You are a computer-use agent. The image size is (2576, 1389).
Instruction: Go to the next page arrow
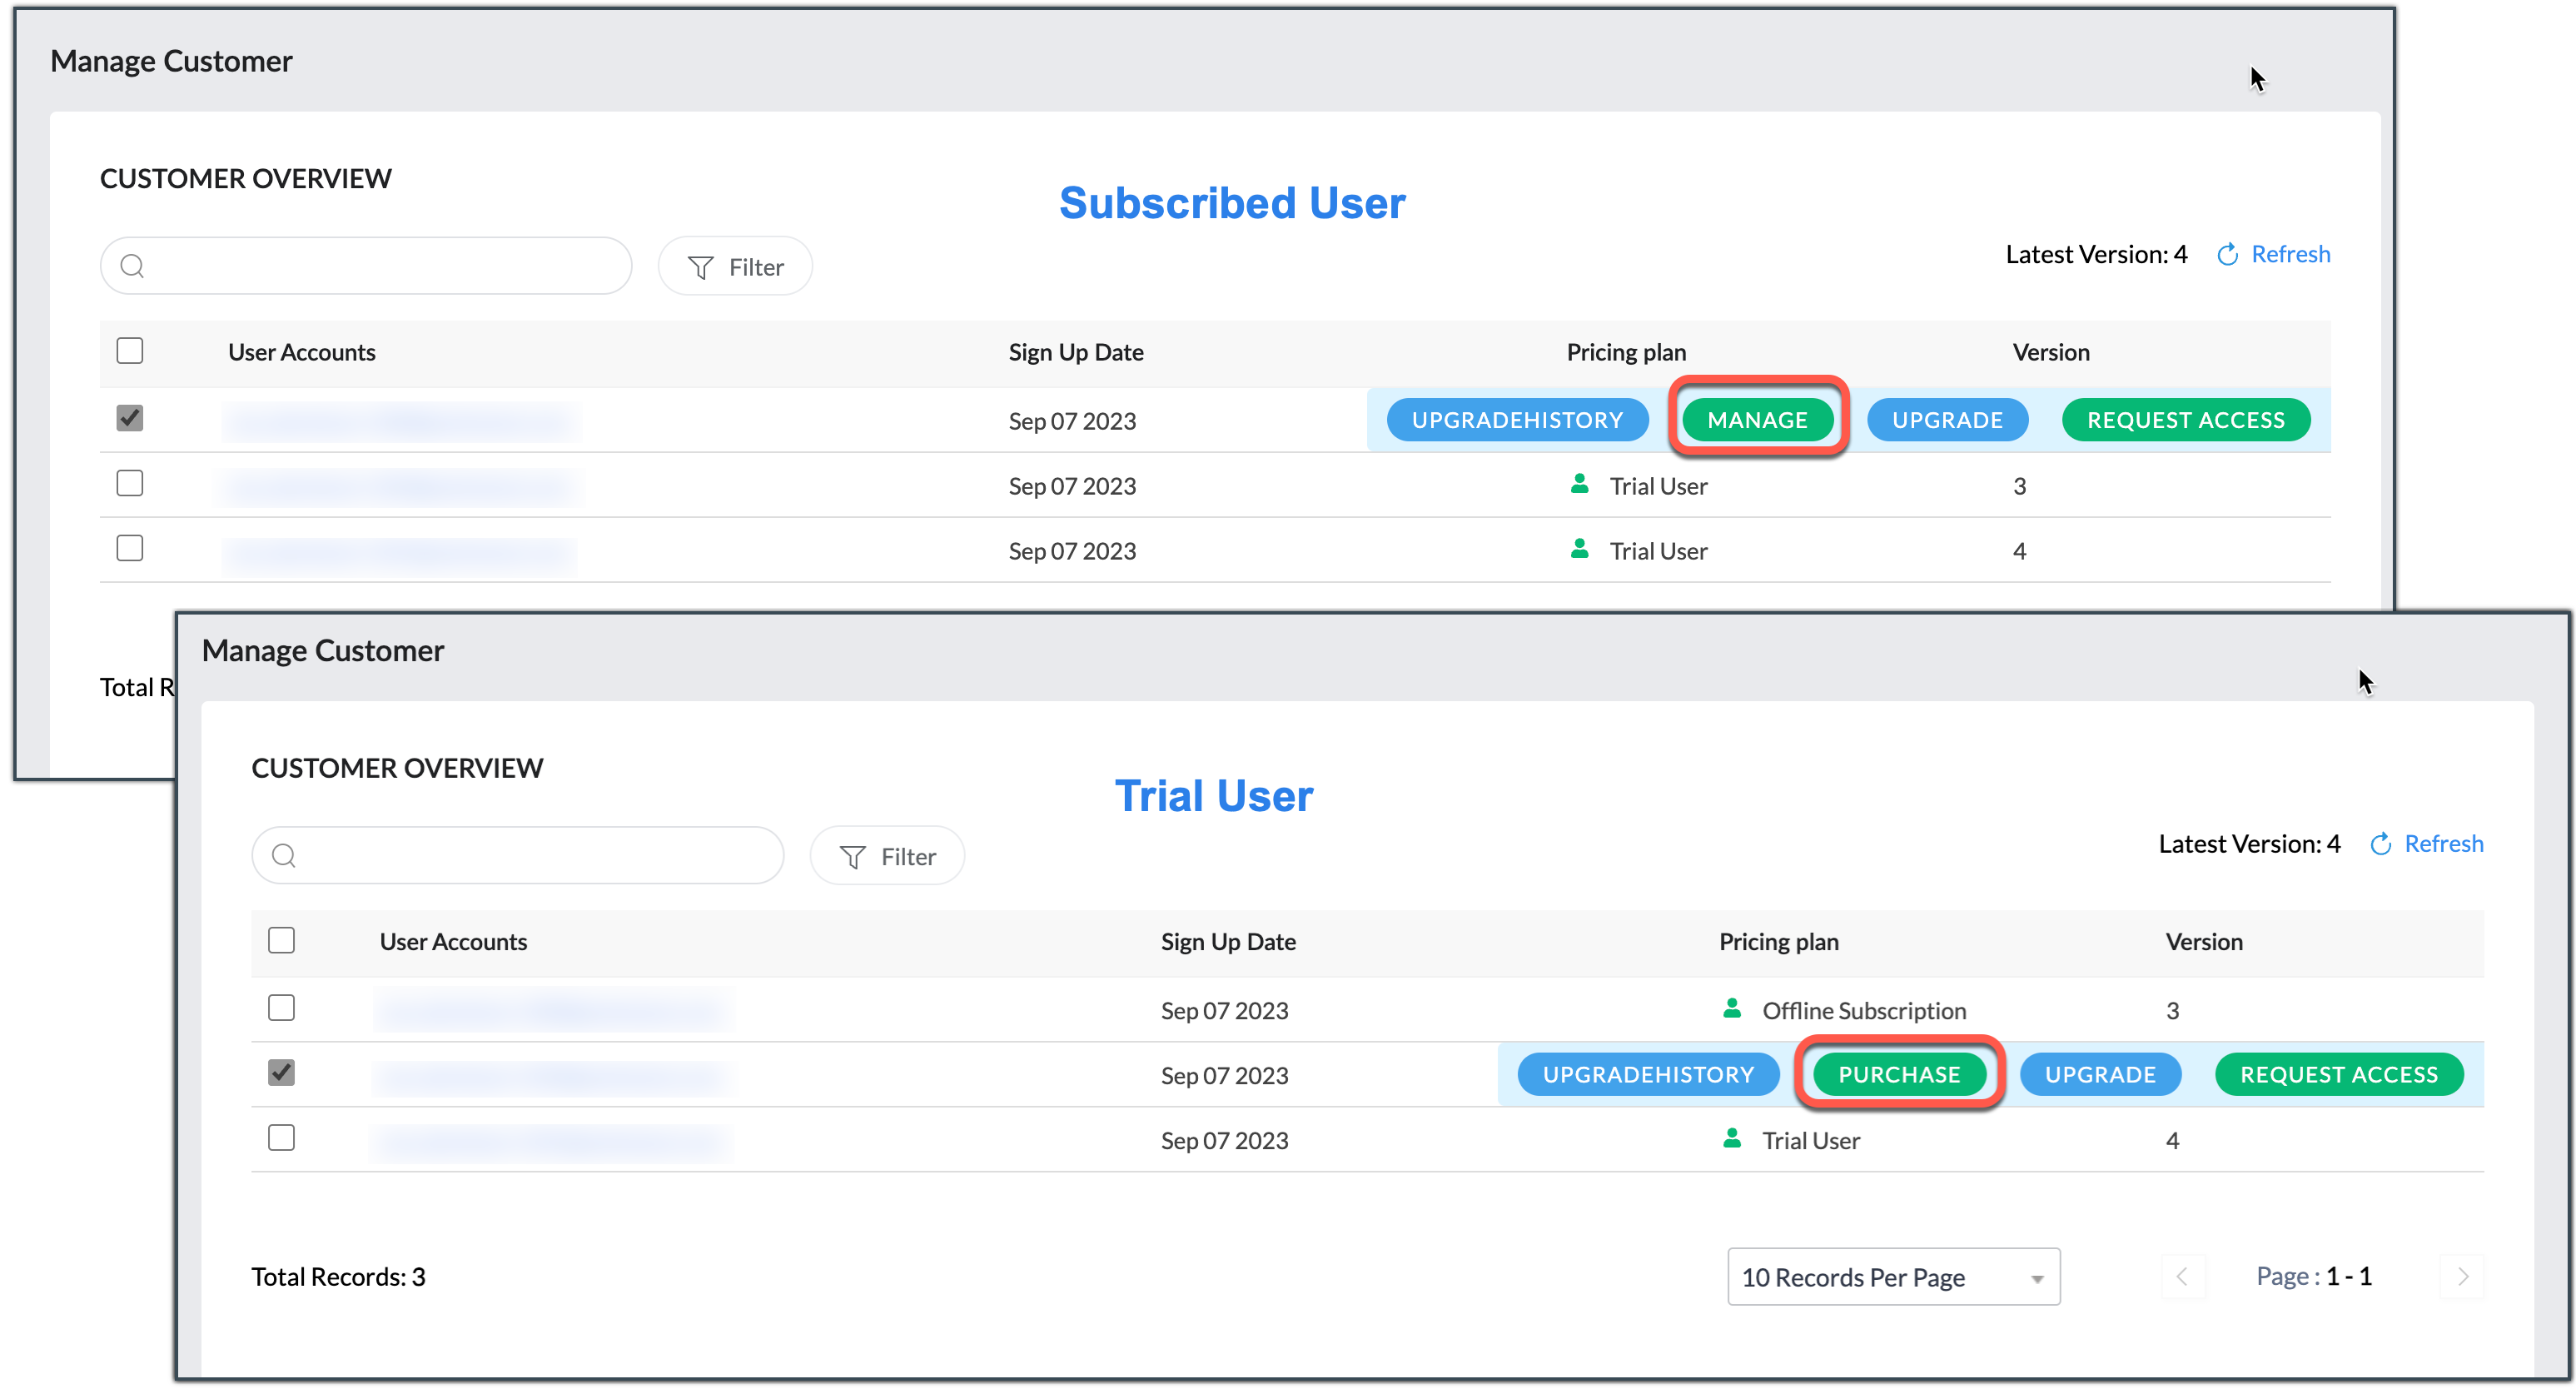[2462, 1277]
